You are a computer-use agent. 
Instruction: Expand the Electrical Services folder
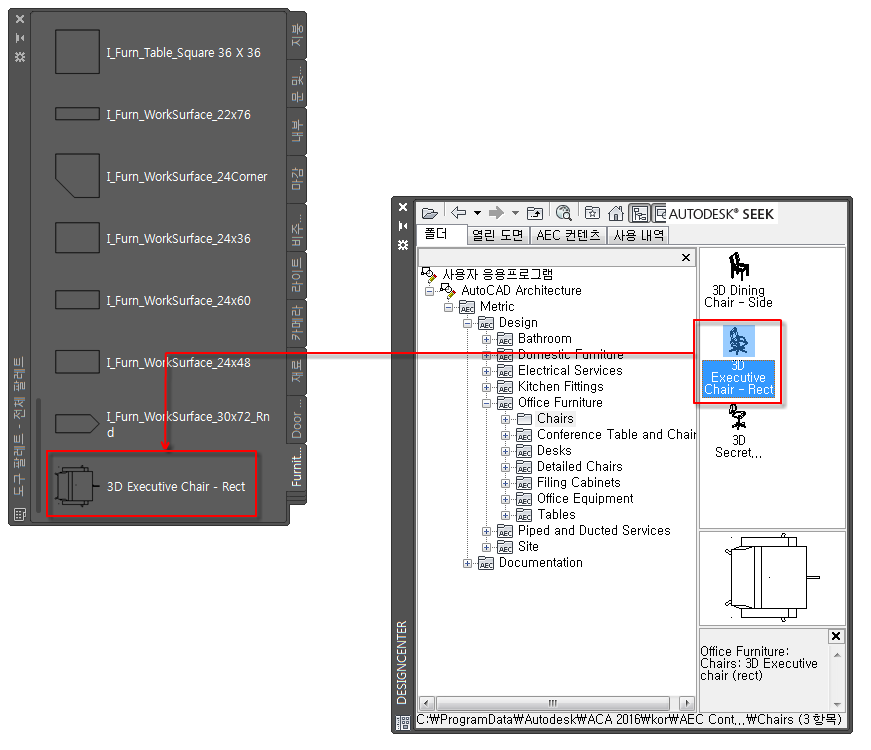pos(487,371)
